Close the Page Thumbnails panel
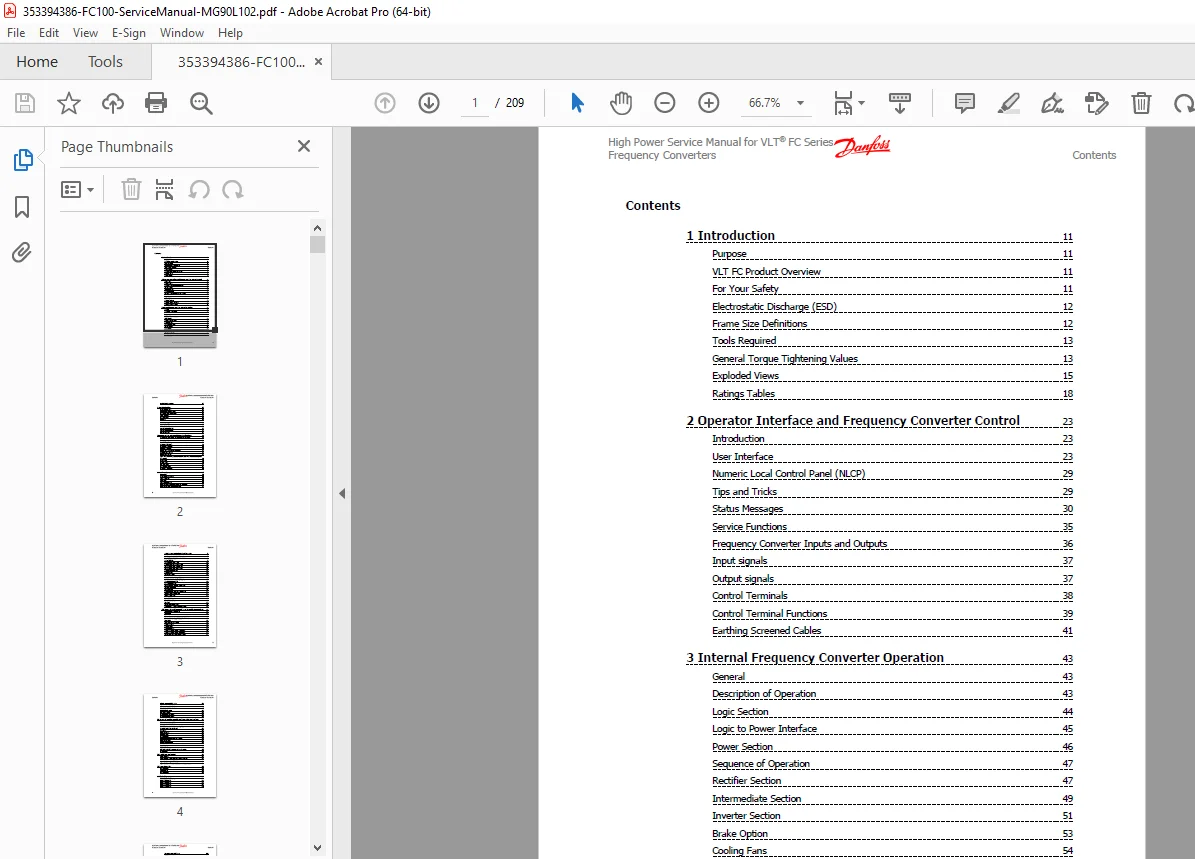This screenshot has width=1195, height=859. click(x=304, y=146)
